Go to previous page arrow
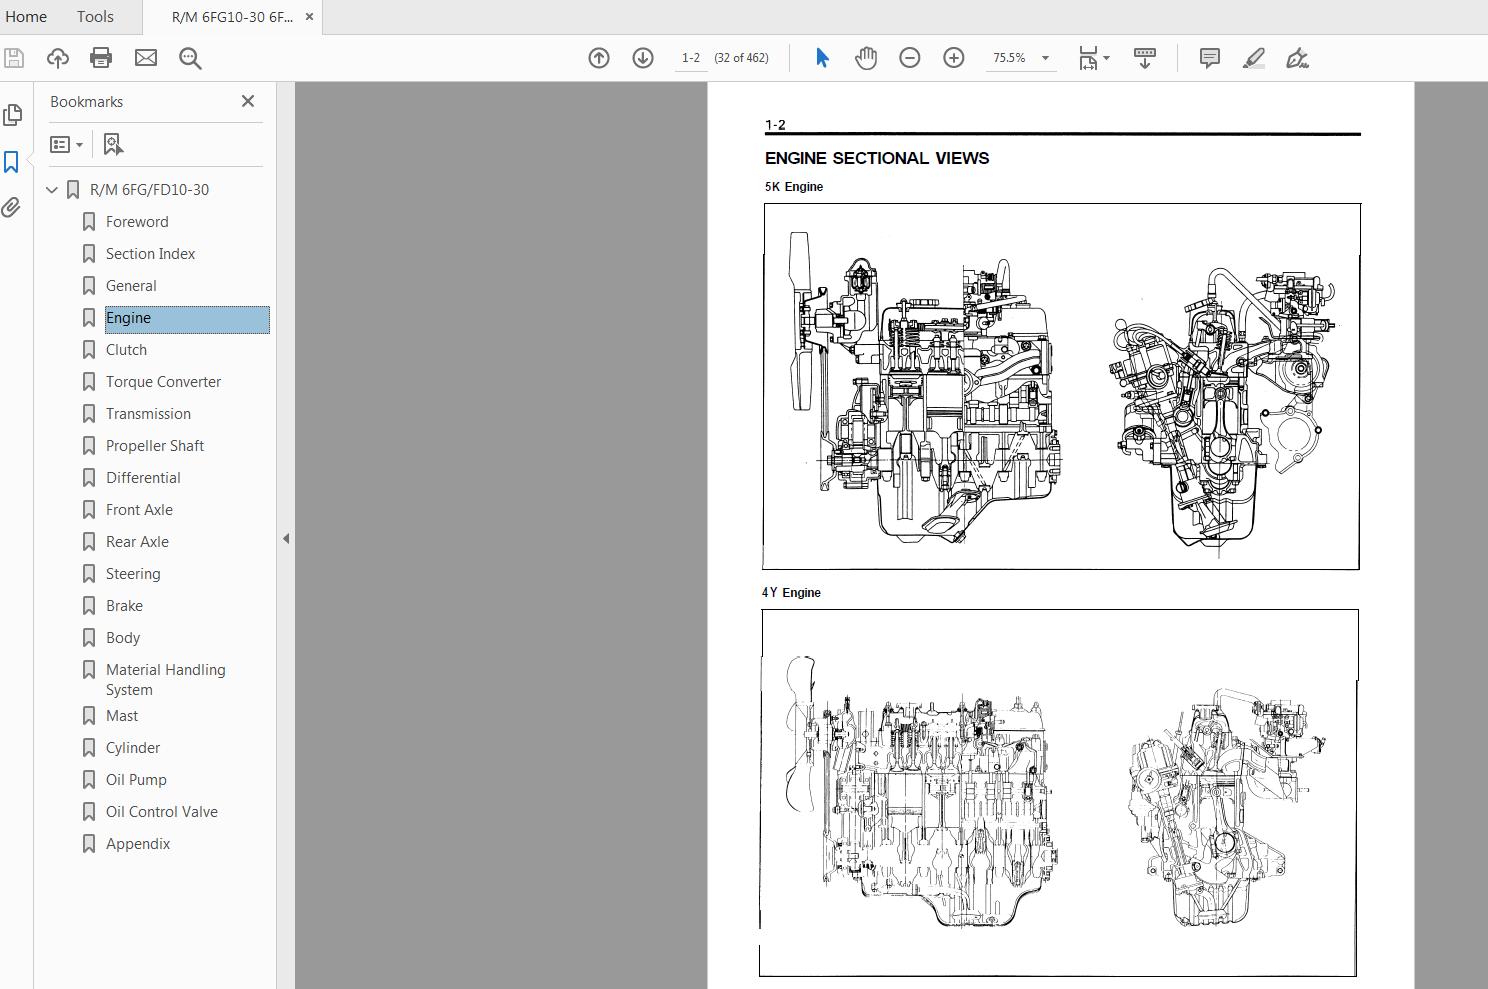Image resolution: width=1488 pixels, height=989 pixels. [x=599, y=58]
